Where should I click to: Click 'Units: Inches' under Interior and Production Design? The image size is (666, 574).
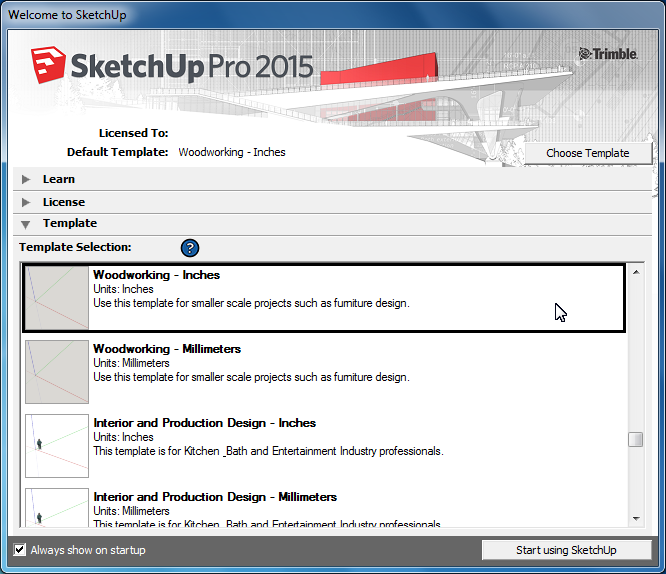[123, 437]
